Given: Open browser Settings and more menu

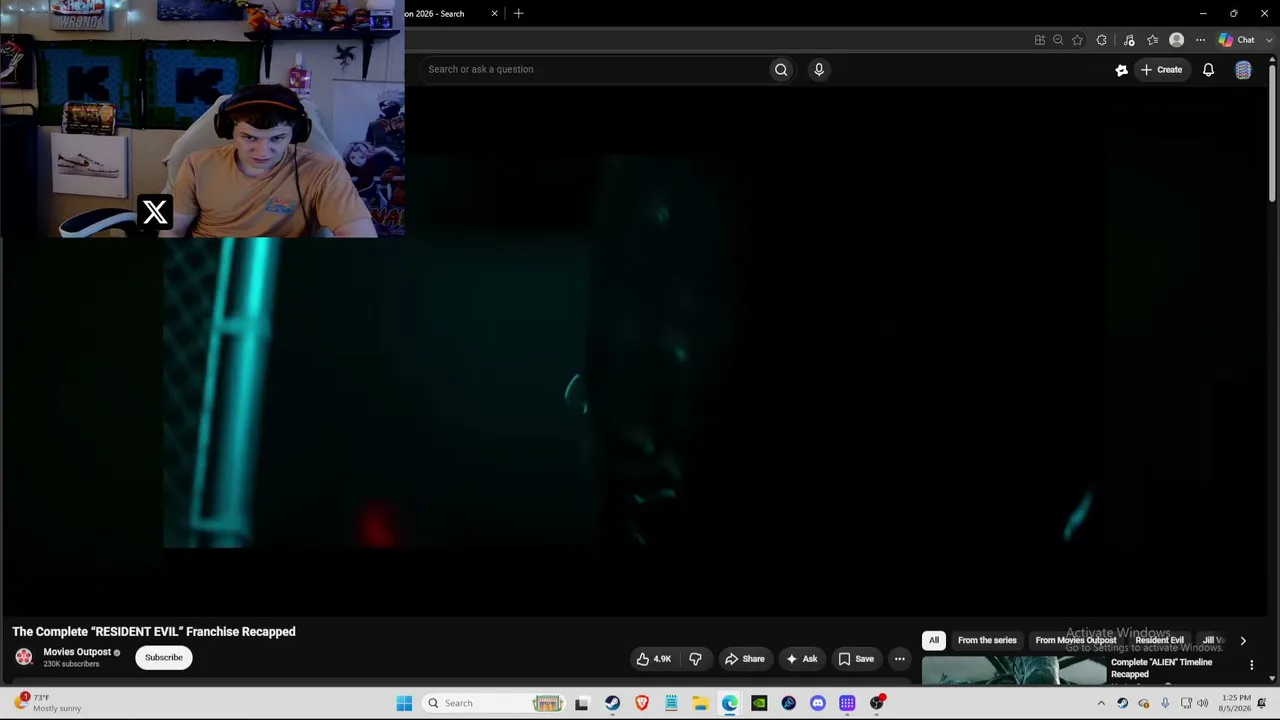Looking at the screenshot, I should point(1200,40).
